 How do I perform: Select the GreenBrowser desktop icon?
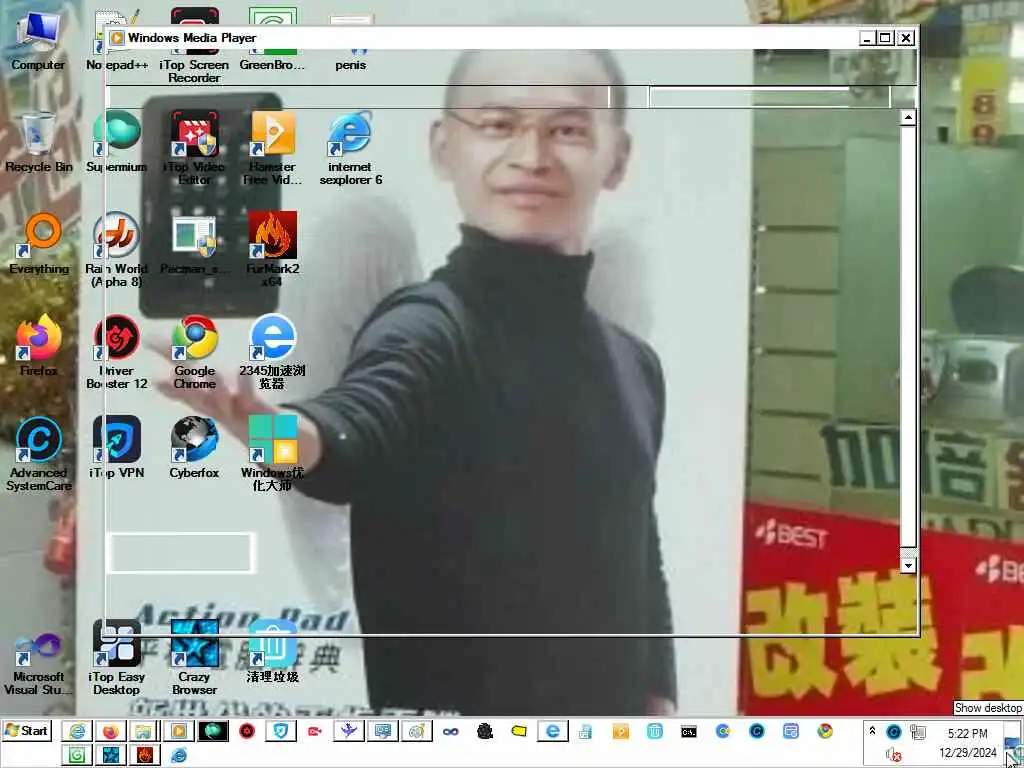coord(272,41)
